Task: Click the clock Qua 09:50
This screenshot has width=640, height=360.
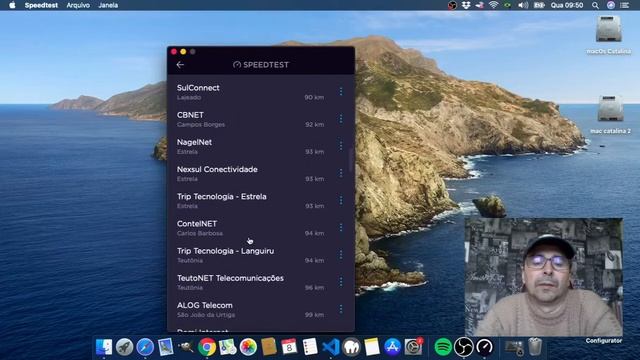Action: (567, 5)
